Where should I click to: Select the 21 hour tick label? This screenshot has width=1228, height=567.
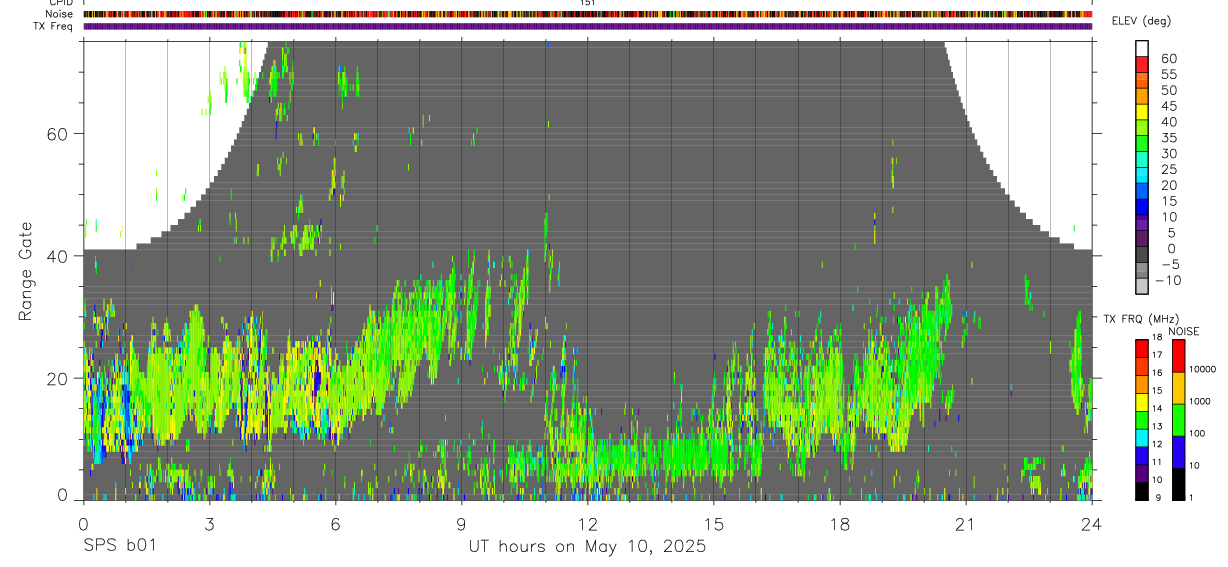[x=965, y=525]
